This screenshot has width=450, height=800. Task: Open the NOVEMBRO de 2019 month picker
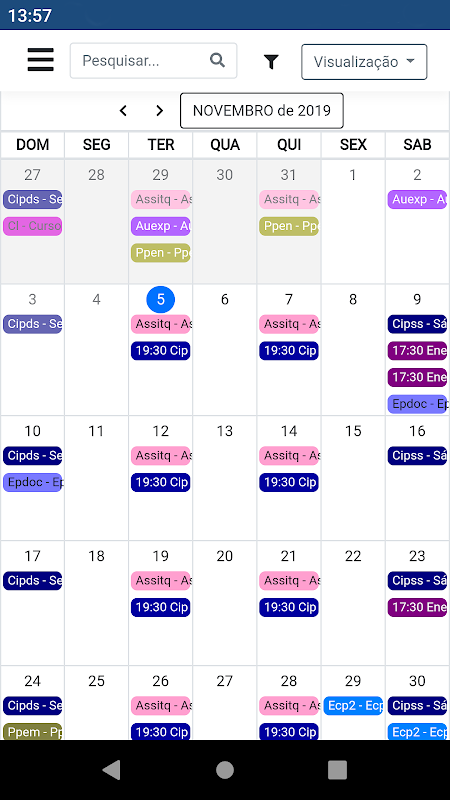[262, 111]
